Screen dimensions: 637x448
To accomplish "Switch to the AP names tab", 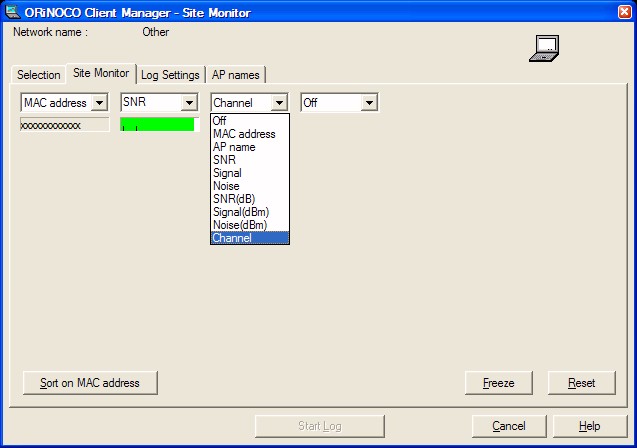I will pos(235,75).
